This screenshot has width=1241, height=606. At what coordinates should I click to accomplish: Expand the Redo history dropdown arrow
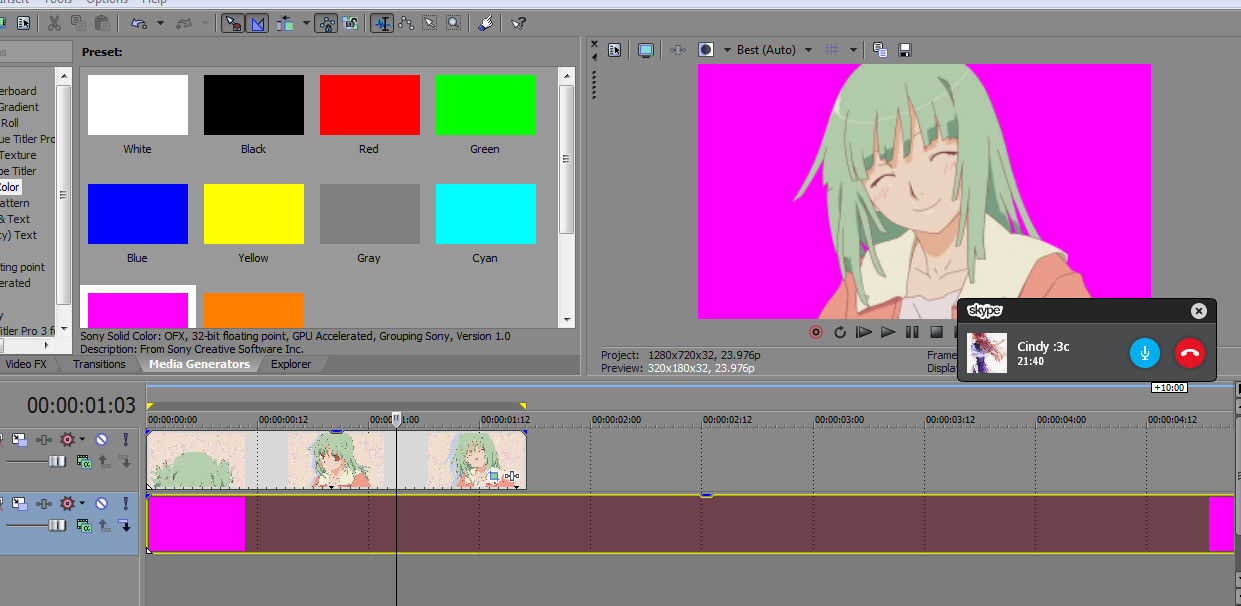tap(206, 22)
